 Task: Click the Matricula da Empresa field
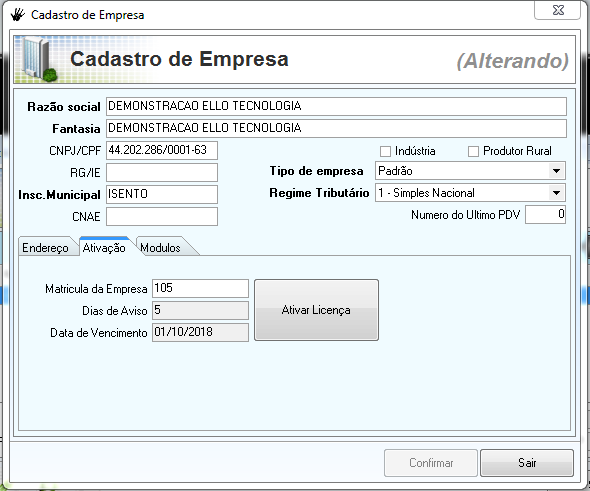point(200,288)
